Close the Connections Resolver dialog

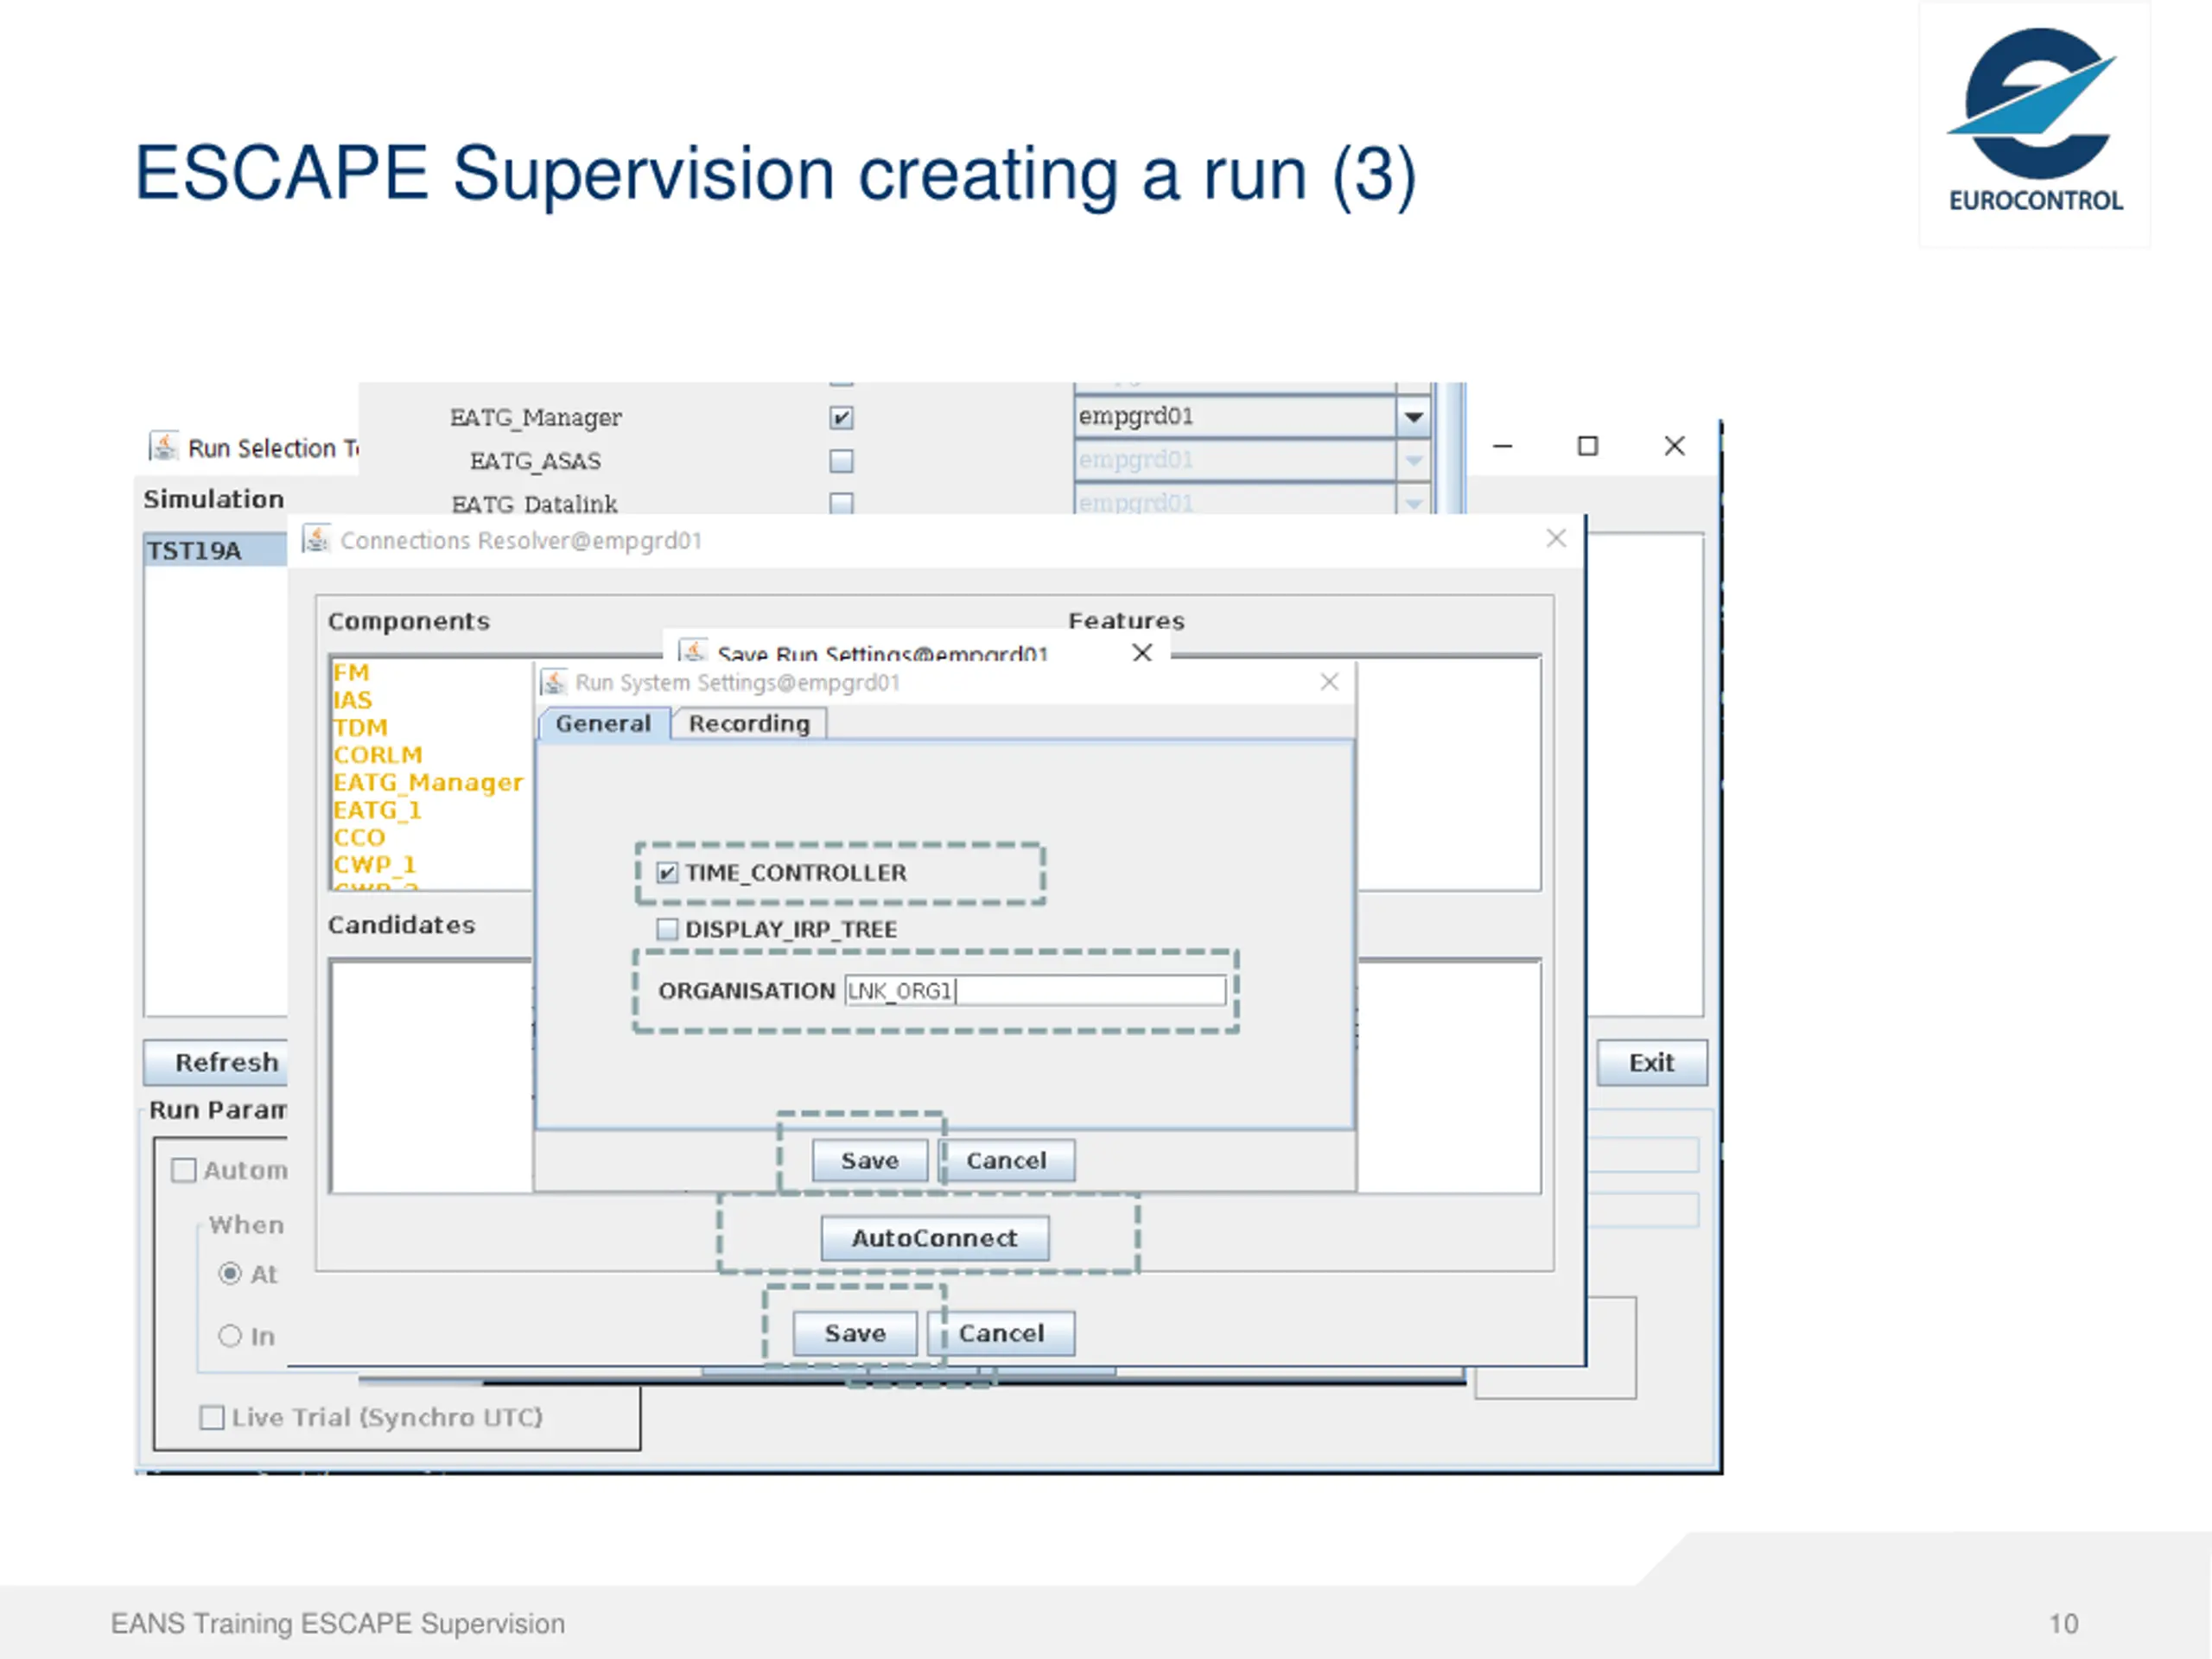(1556, 539)
